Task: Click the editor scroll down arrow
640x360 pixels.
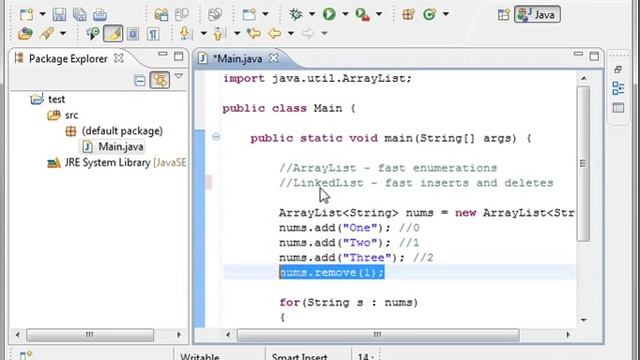Action: click(x=583, y=320)
